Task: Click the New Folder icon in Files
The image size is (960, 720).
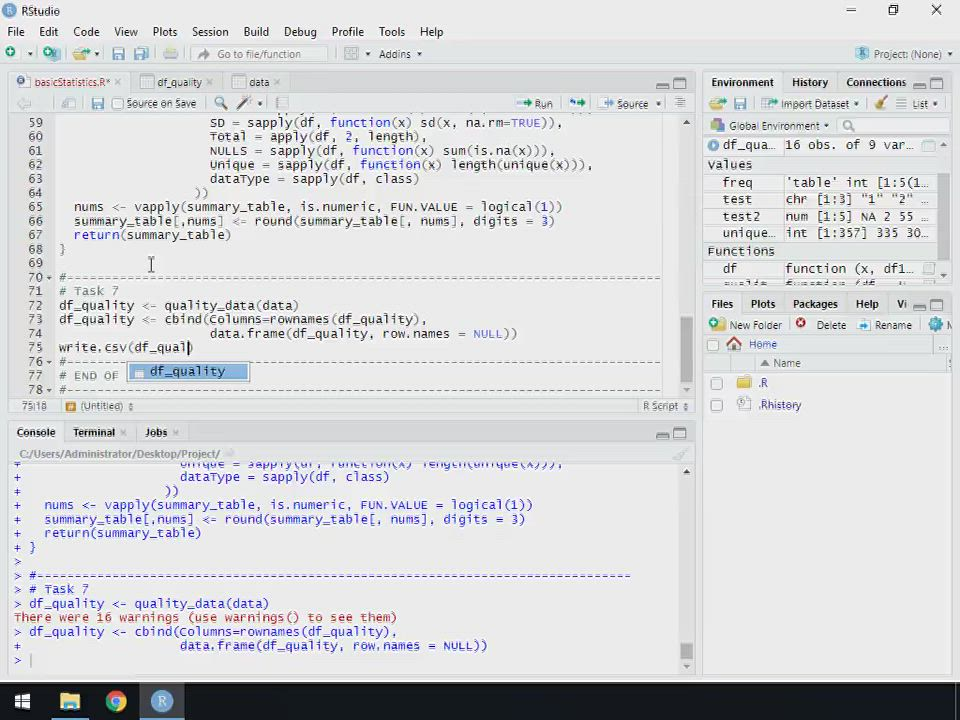Action: point(717,324)
